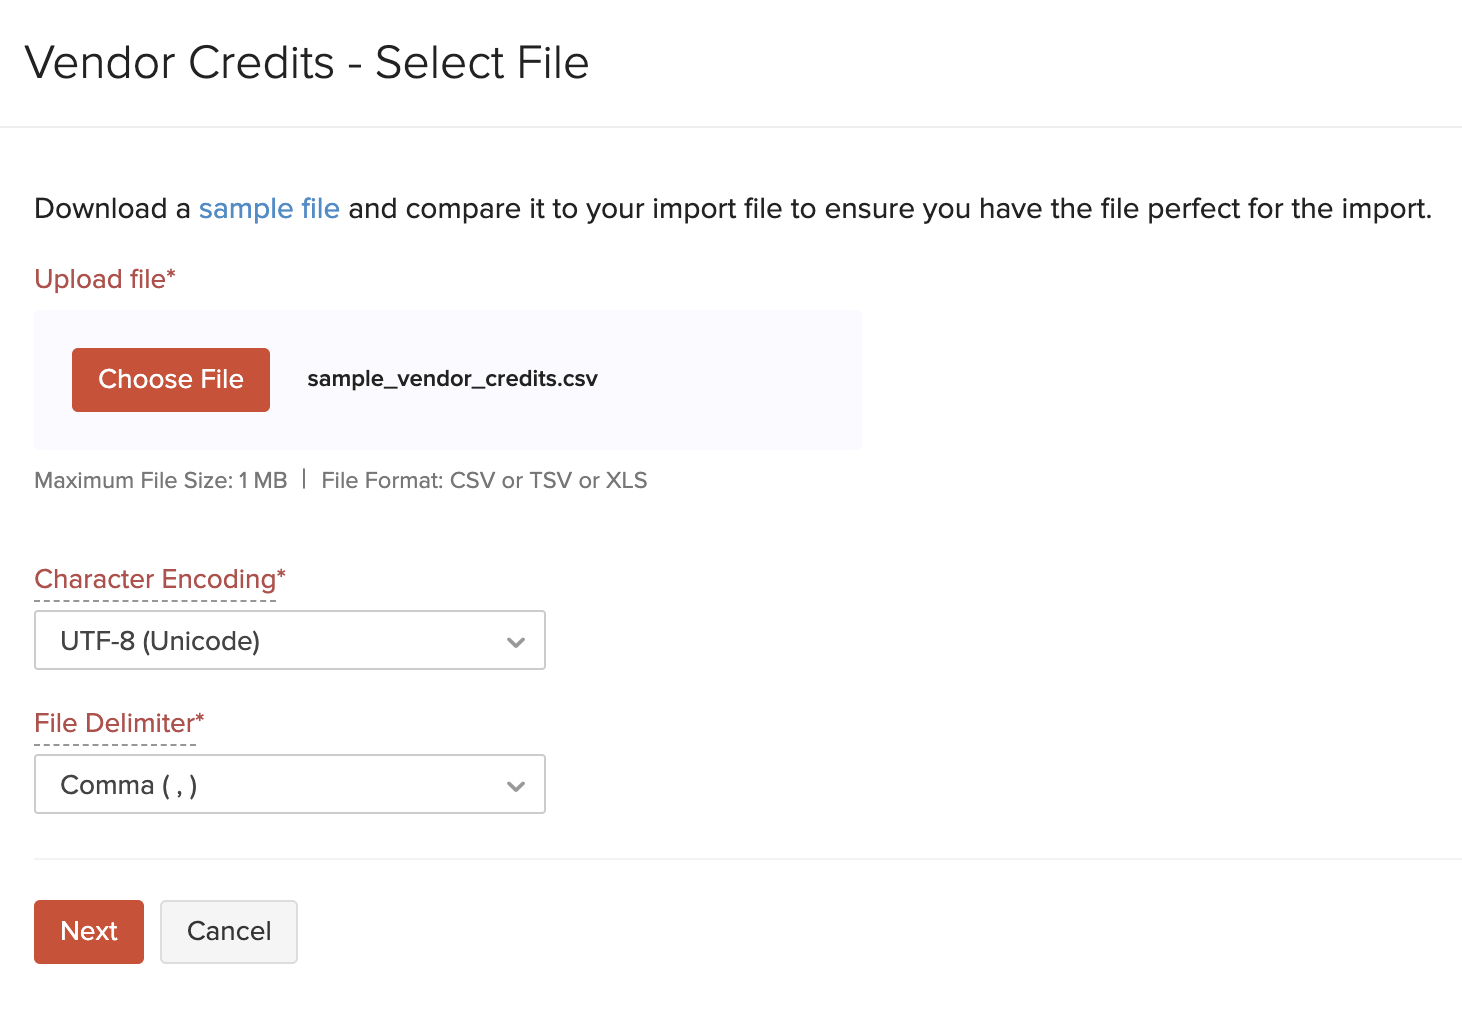Open the sample file download link
This screenshot has height=1010, width=1462.
[x=268, y=208]
